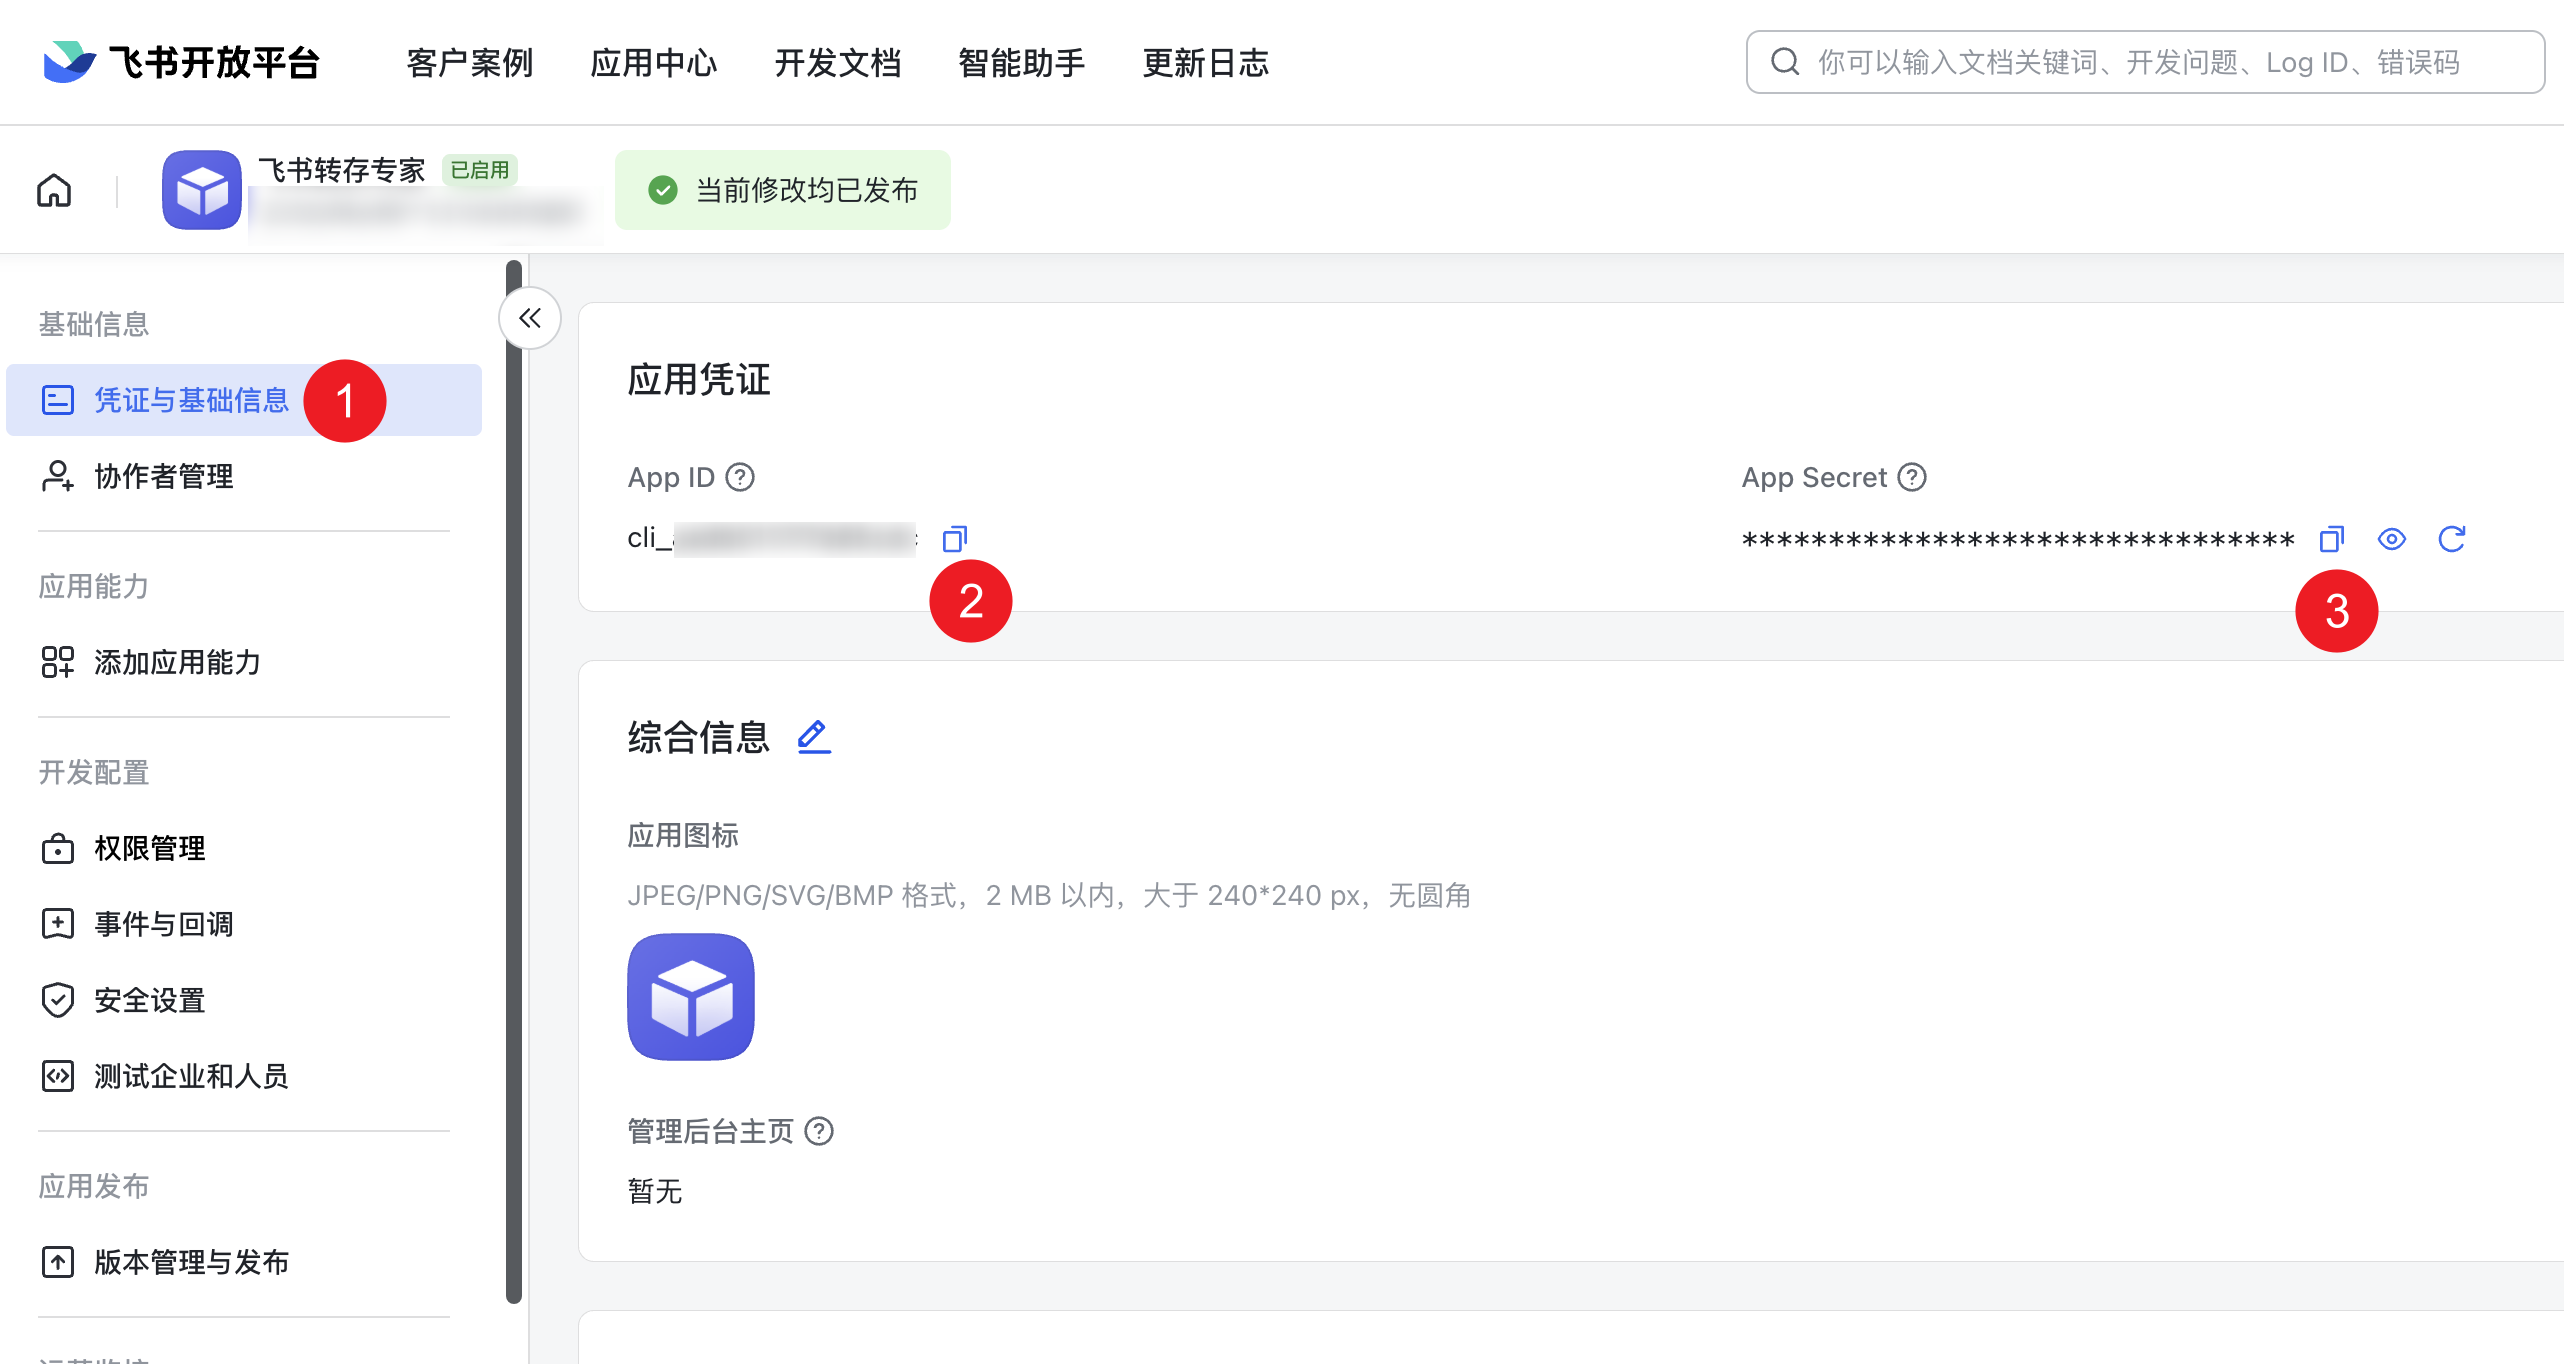This screenshot has width=2564, height=1364.
Task: Click the 已启用 status tag
Action: point(480,170)
